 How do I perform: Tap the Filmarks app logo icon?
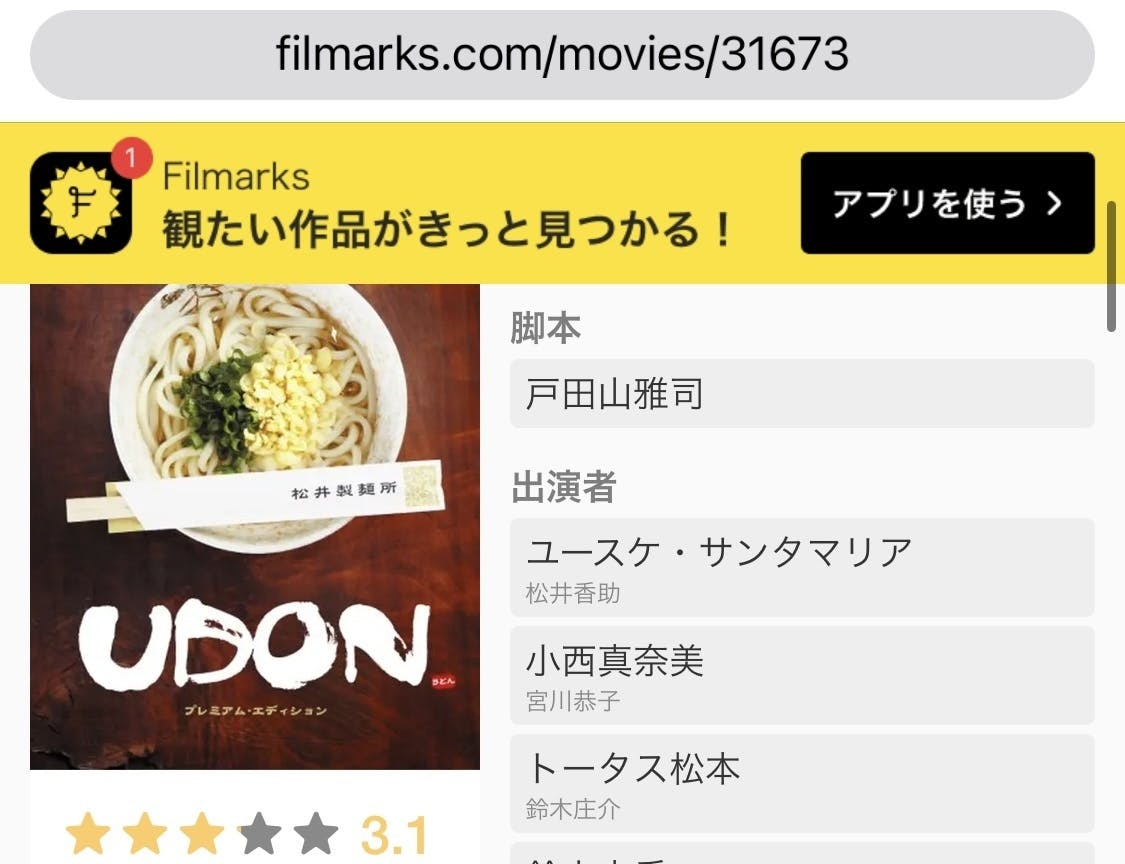81,203
